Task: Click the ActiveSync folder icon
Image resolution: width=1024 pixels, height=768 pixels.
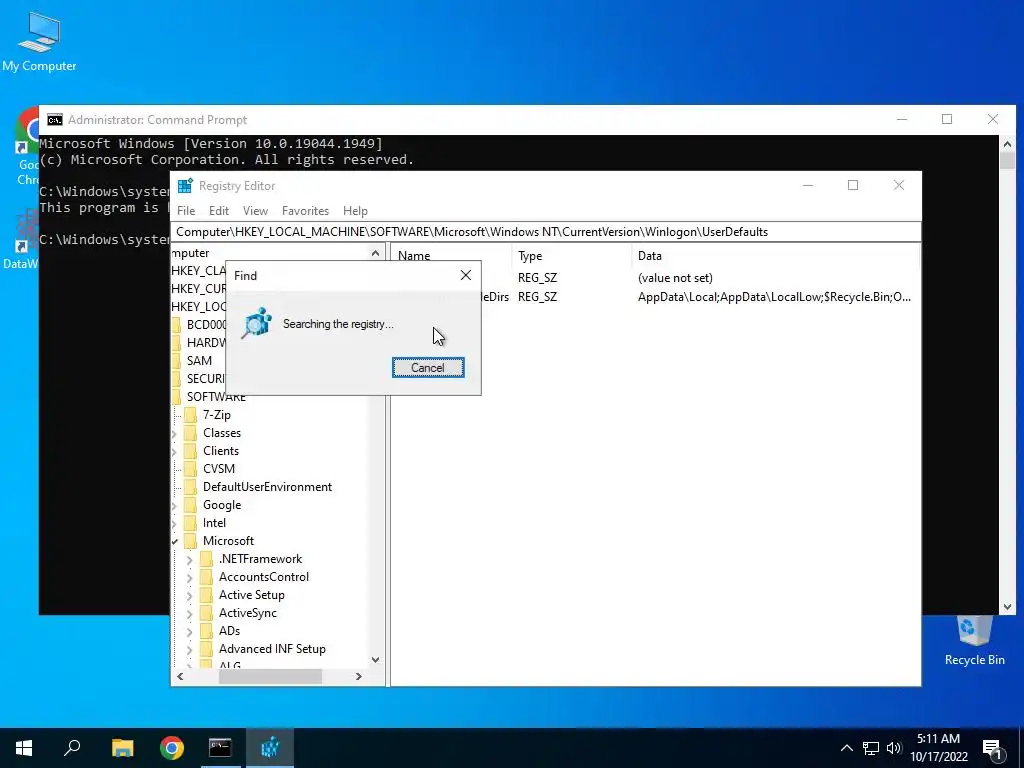Action: click(206, 613)
